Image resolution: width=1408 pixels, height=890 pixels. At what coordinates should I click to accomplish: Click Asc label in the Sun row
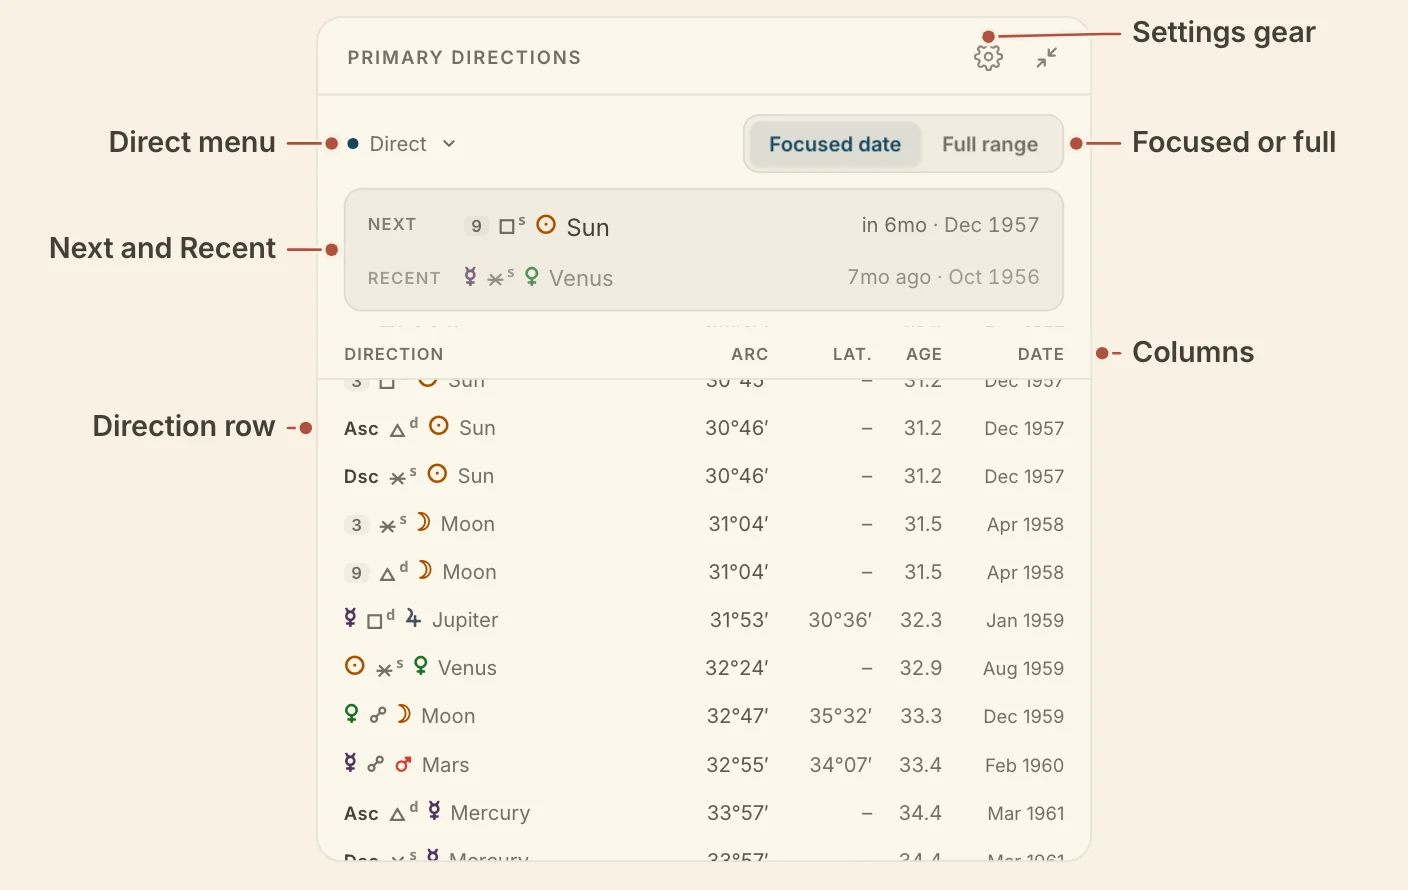(361, 429)
